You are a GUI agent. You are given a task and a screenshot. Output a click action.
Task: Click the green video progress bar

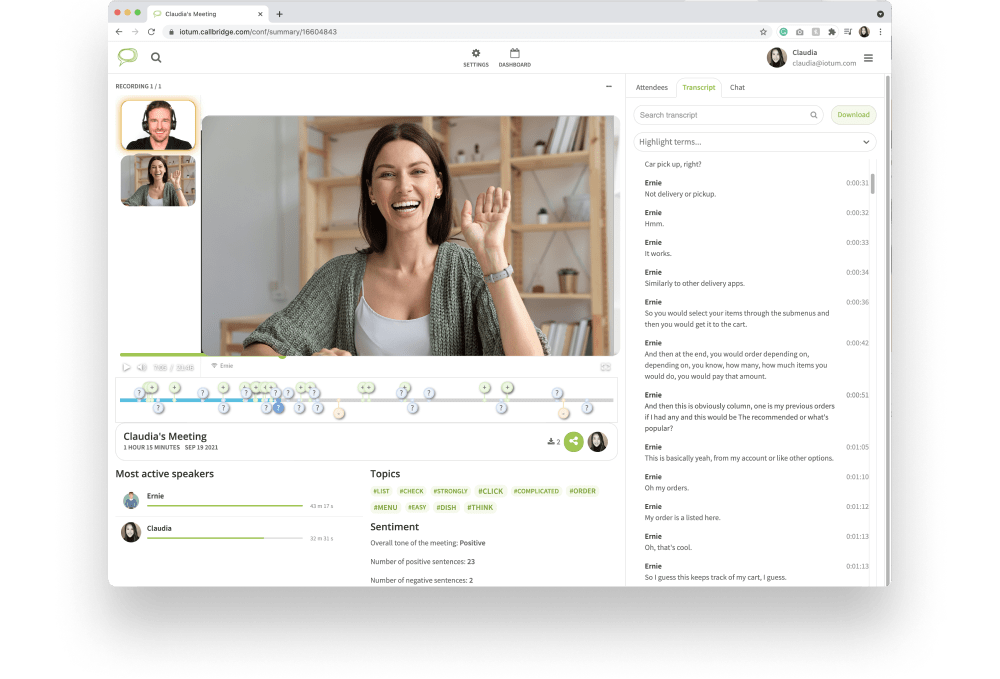[x=200, y=354]
